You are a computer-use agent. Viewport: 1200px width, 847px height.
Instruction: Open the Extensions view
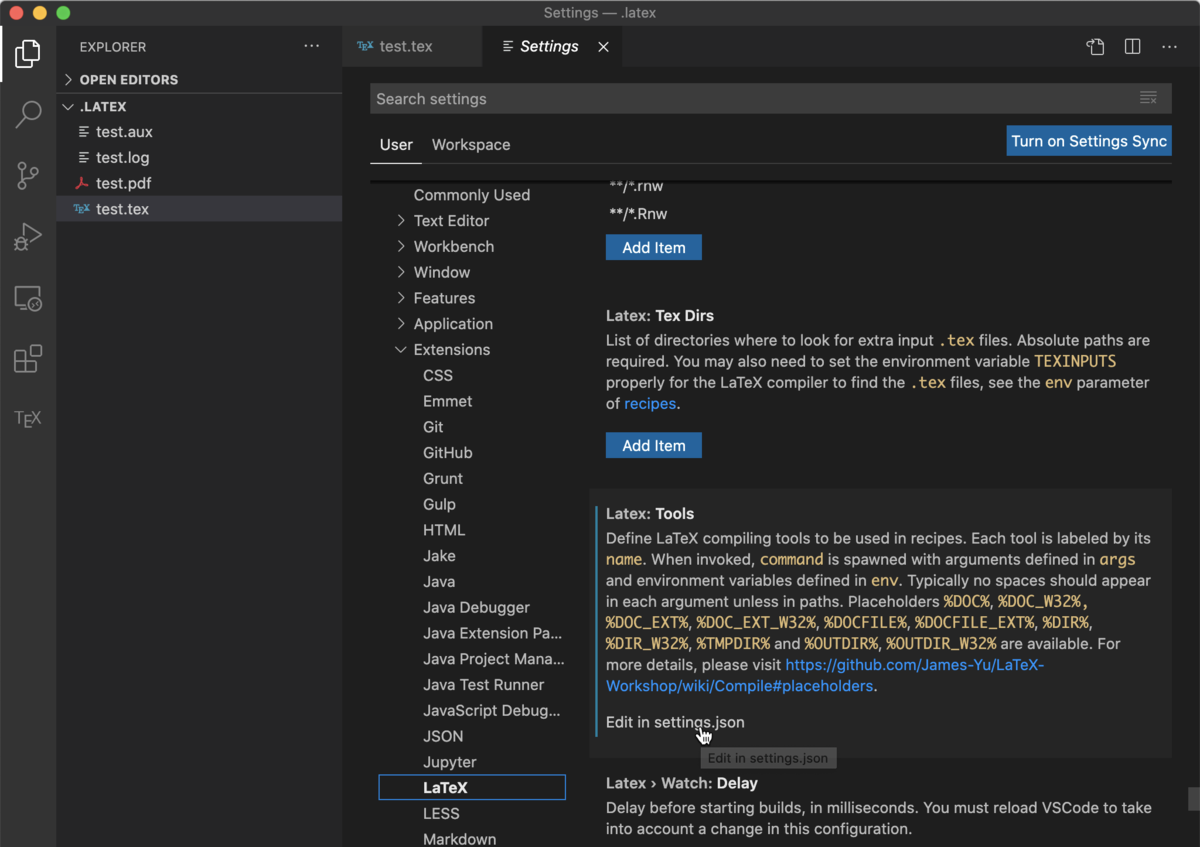[x=28, y=358]
